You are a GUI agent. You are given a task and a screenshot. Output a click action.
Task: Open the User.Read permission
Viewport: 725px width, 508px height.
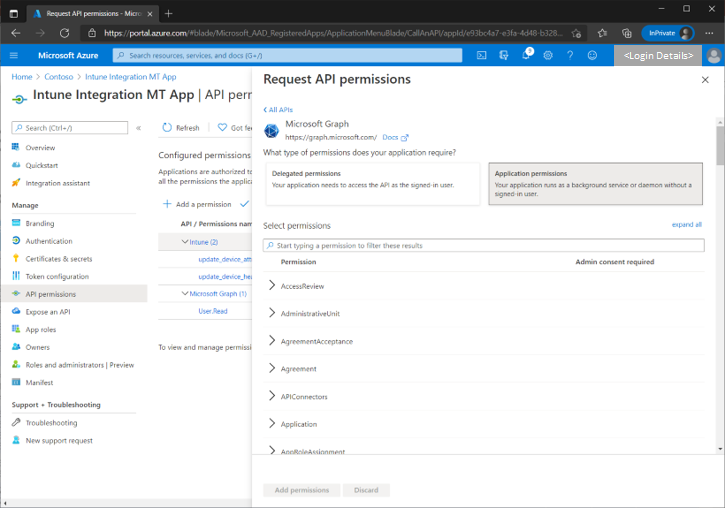click(213, 312)
